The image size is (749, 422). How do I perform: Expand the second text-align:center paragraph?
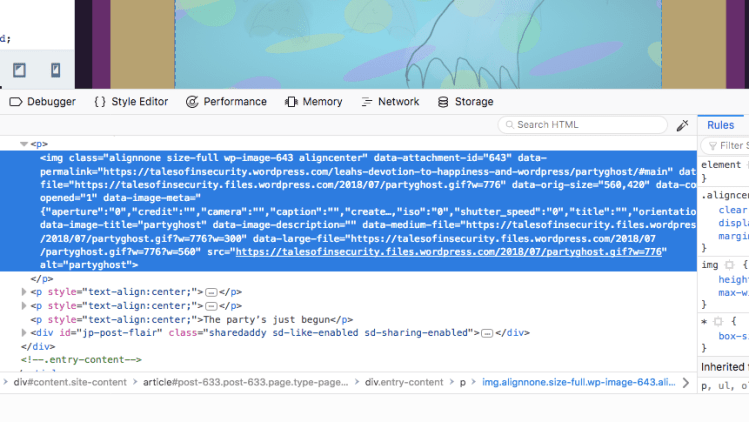click(x=23, y=306)
